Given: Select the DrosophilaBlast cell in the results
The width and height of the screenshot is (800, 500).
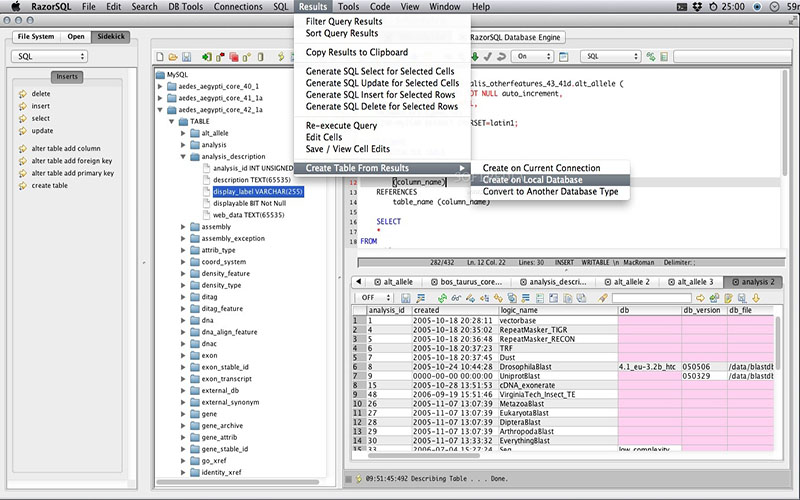Looking at the screenshot, I should (x=558, y=367).
